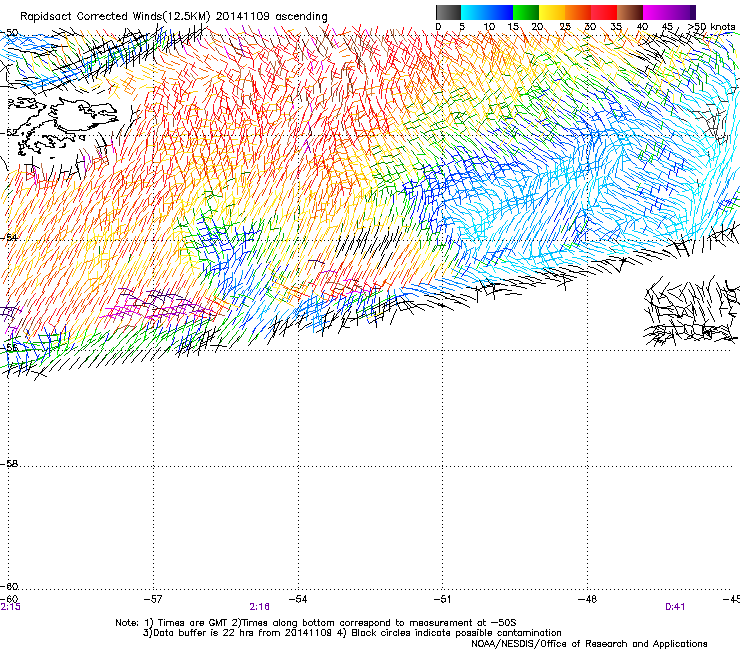The image size is (740, 650).
Task: Click the -48 longitude axis label
Action: pyautogui.click(x=587, y=599)
